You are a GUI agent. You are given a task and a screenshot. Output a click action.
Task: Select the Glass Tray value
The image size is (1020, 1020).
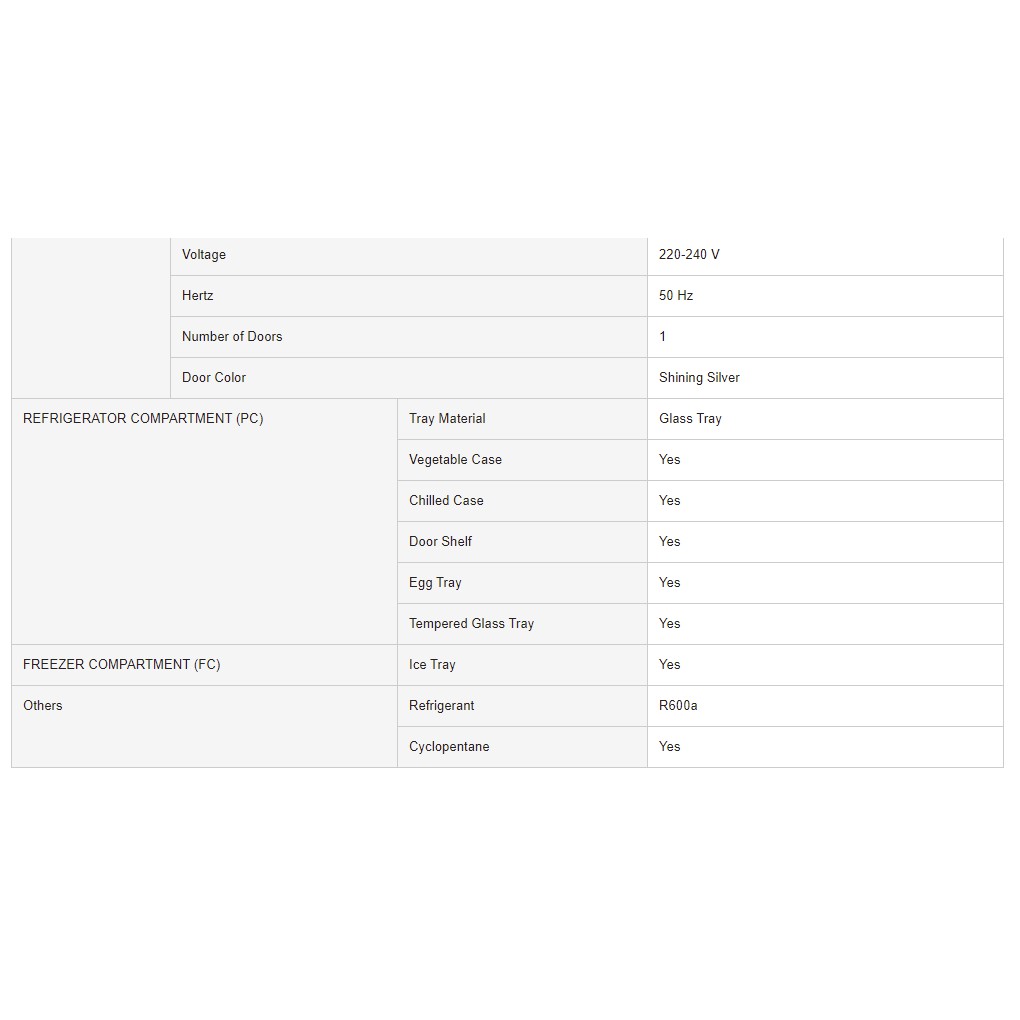point(690,418)
